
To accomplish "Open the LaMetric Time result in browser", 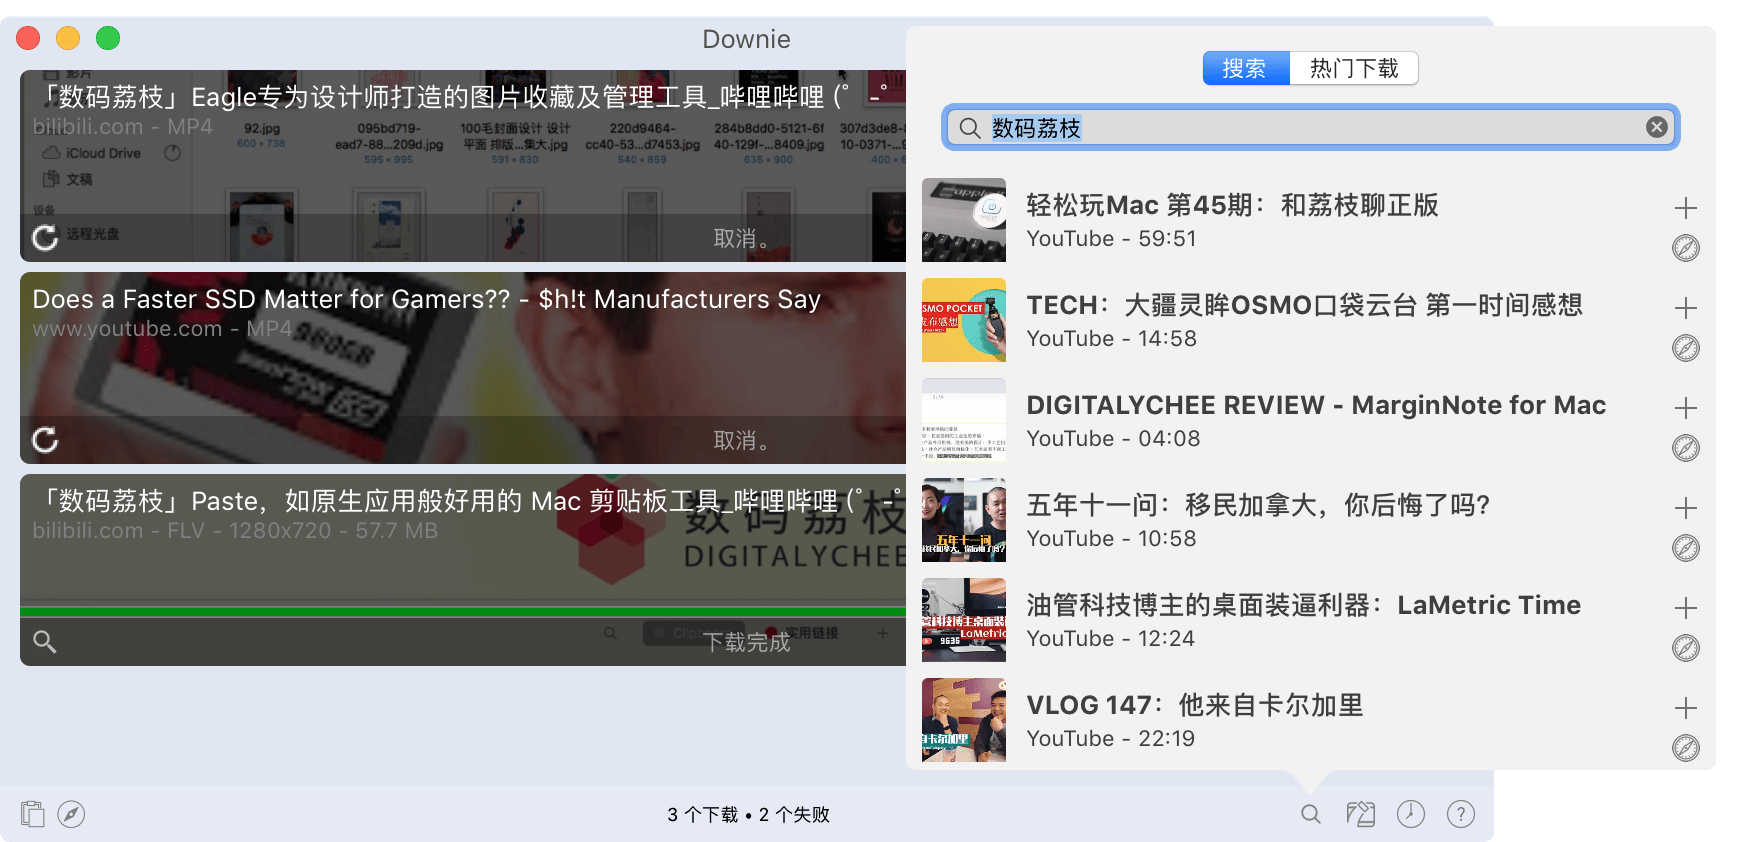I will [1685, 648].
